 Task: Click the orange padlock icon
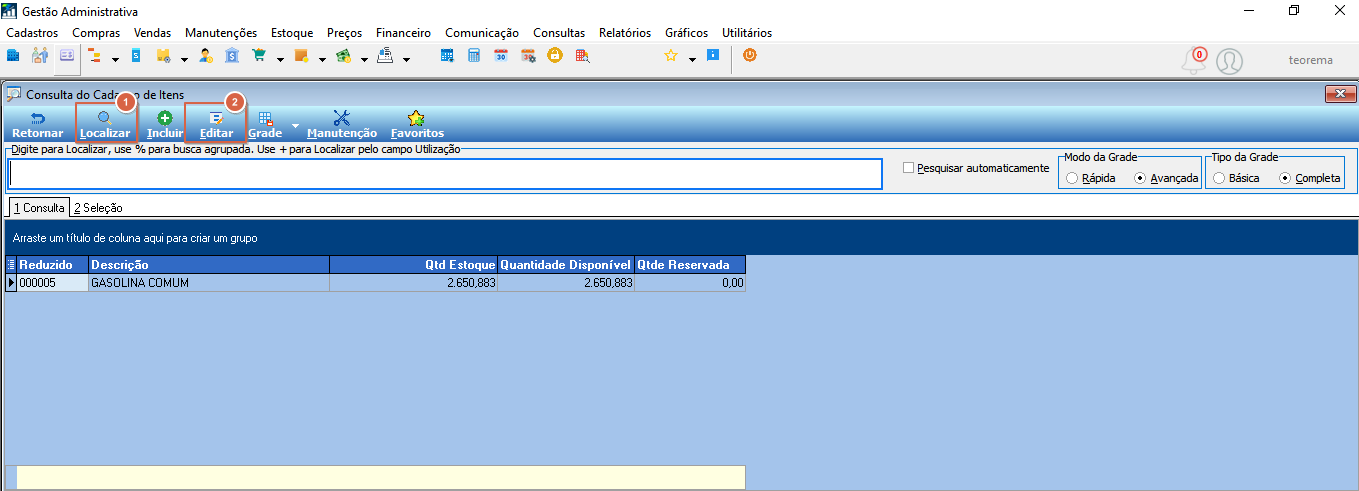(x=553, y=56)
